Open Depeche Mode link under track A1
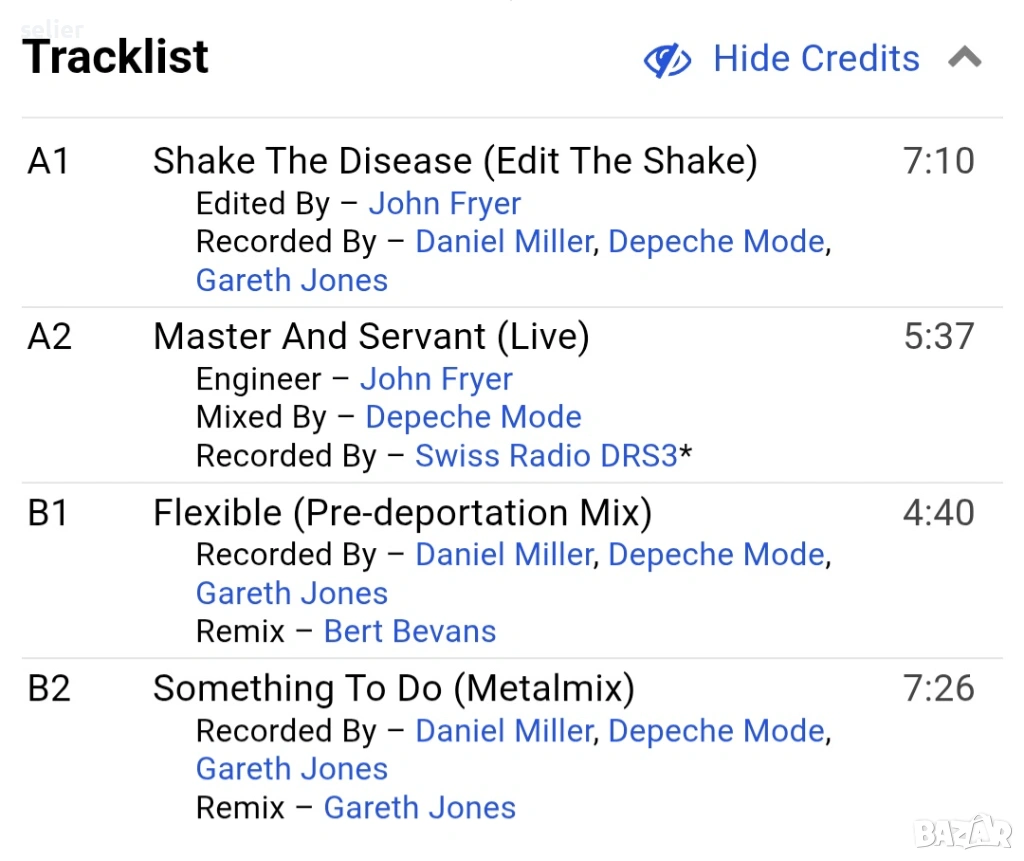Screen dimensions: 1024x861 coord(716,242)
